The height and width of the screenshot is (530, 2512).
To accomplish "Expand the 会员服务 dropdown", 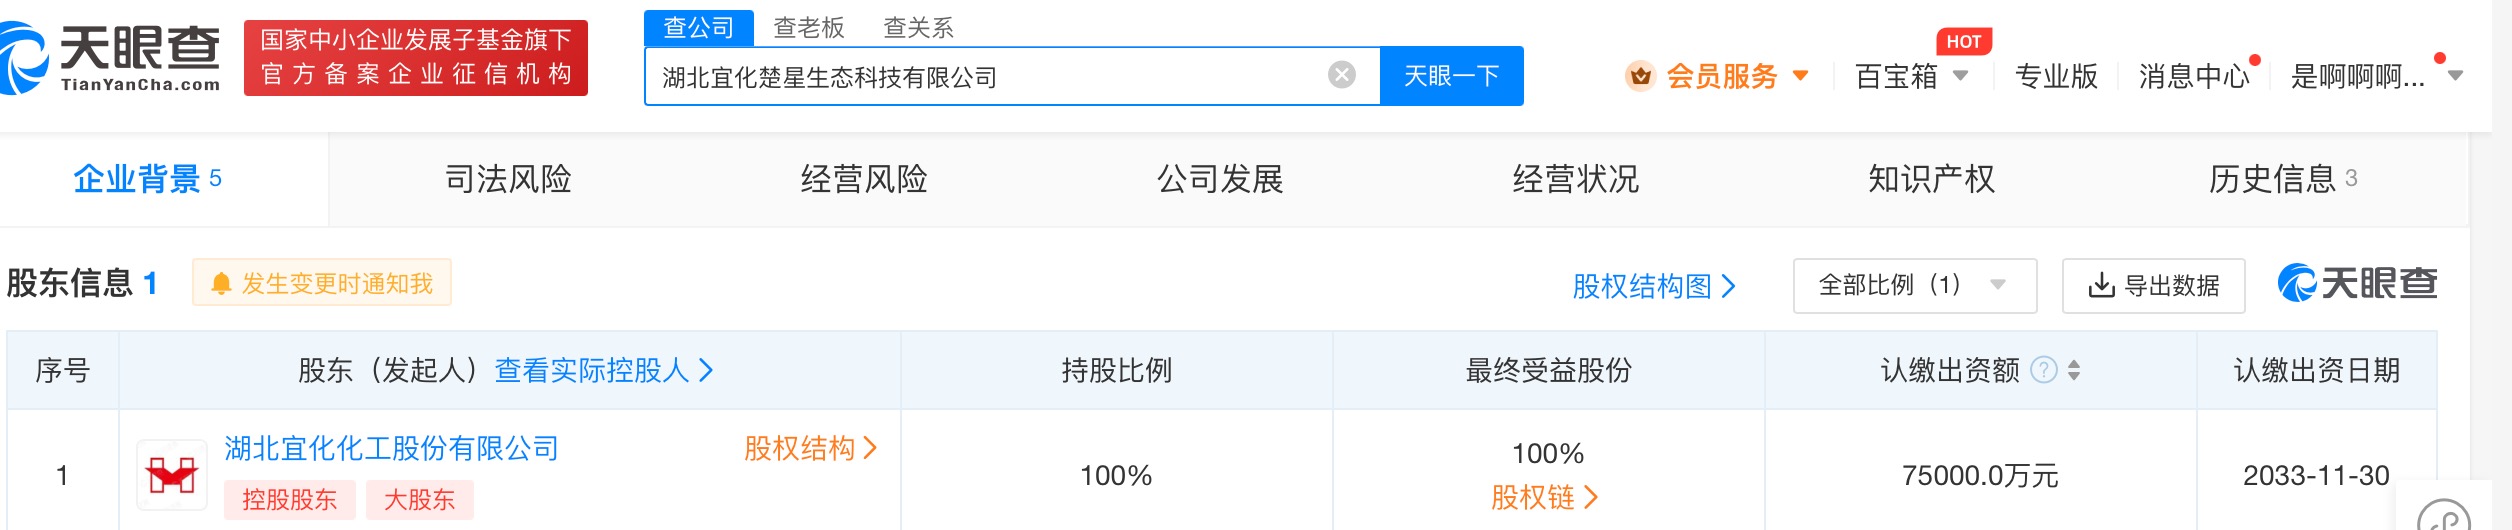I will coord(1801,76).
